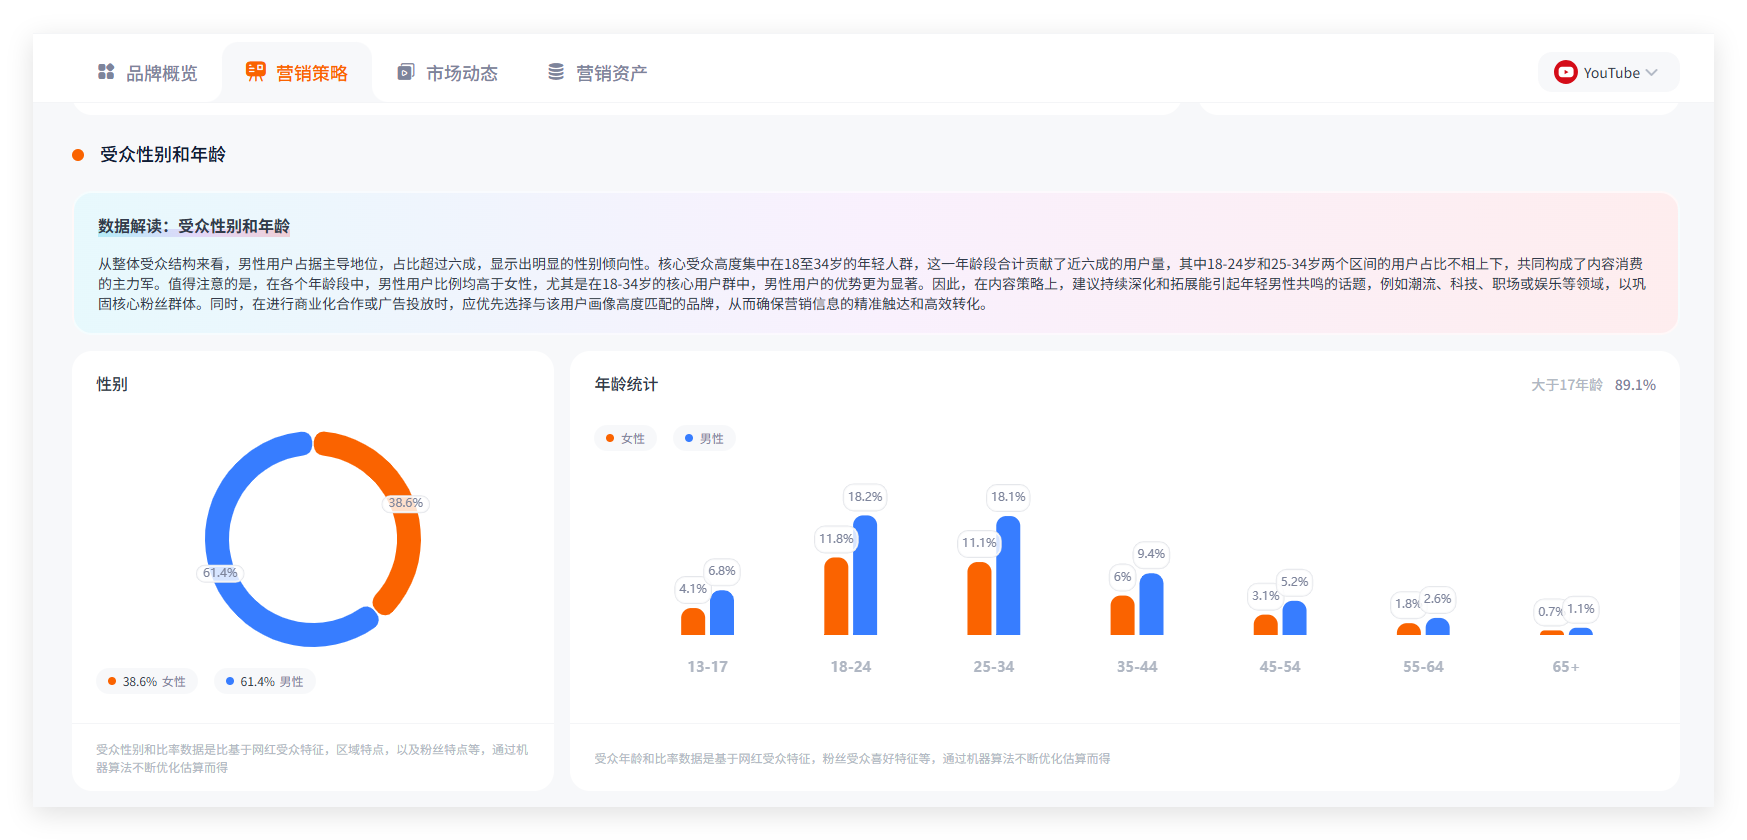Toggle 61.4% 男性 legend in gender chart
This screenshot has width=1747, height=840.
(x=265, y=681)
